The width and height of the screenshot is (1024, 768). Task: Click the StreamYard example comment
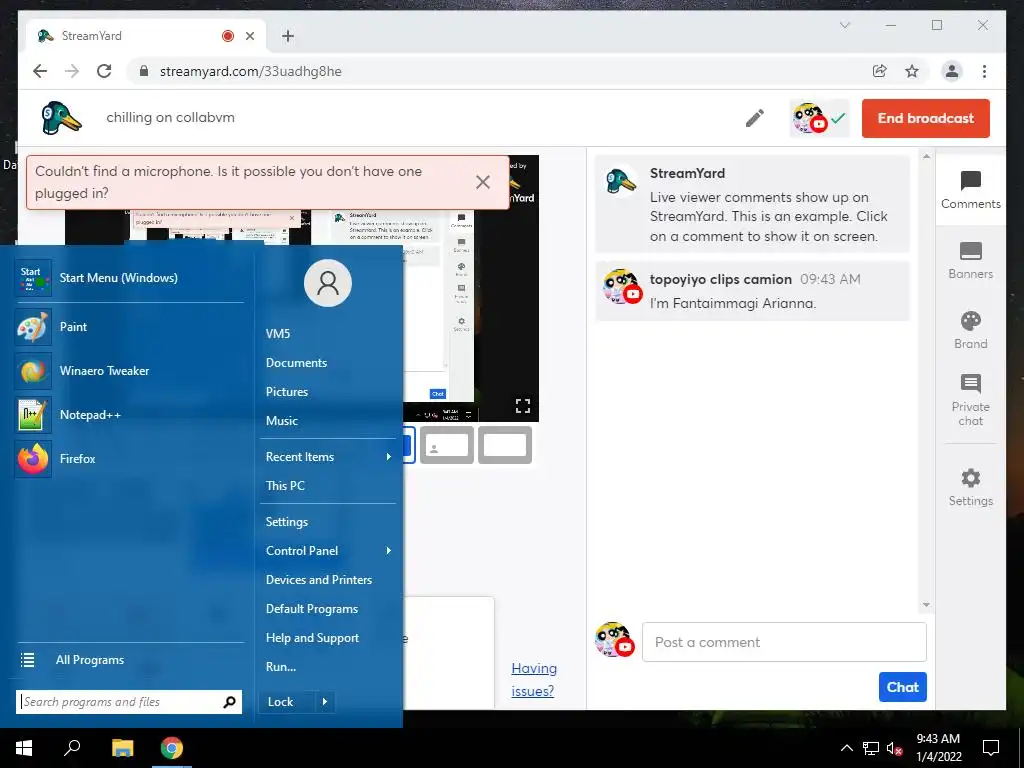[x=752, y=204]
